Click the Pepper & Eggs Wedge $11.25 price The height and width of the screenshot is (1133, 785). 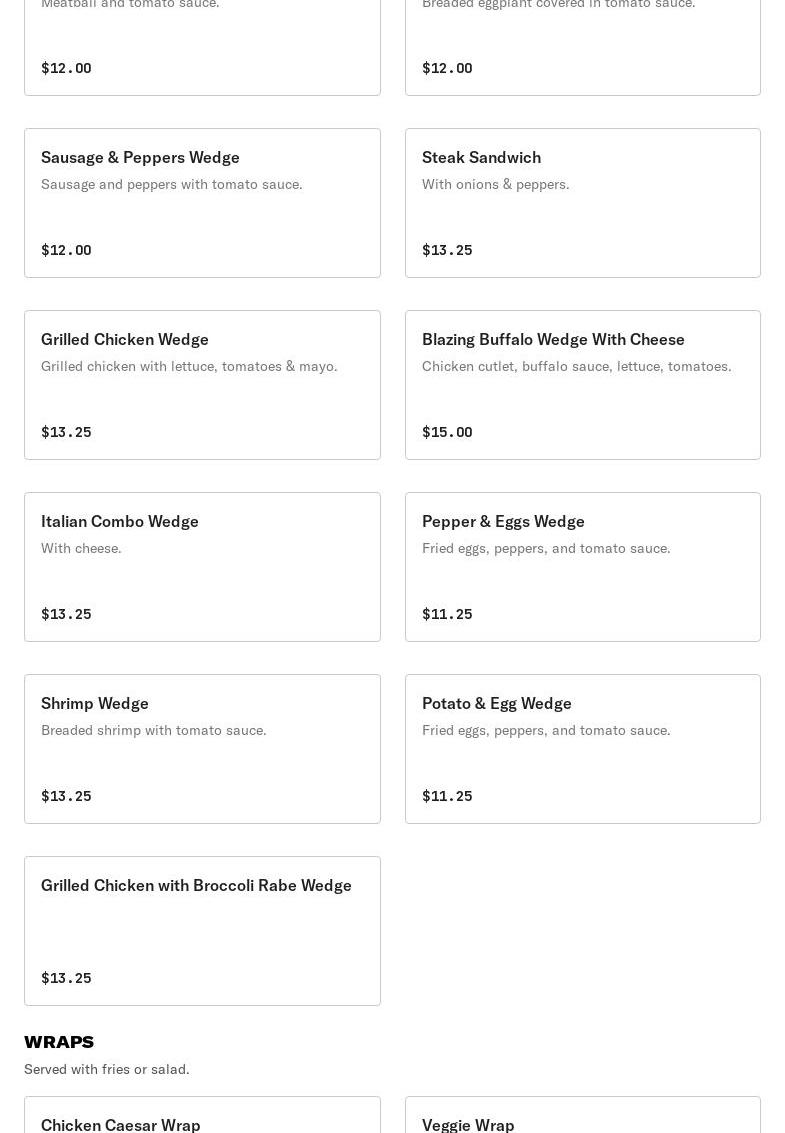pyautogui.click(x=447, y=614)
